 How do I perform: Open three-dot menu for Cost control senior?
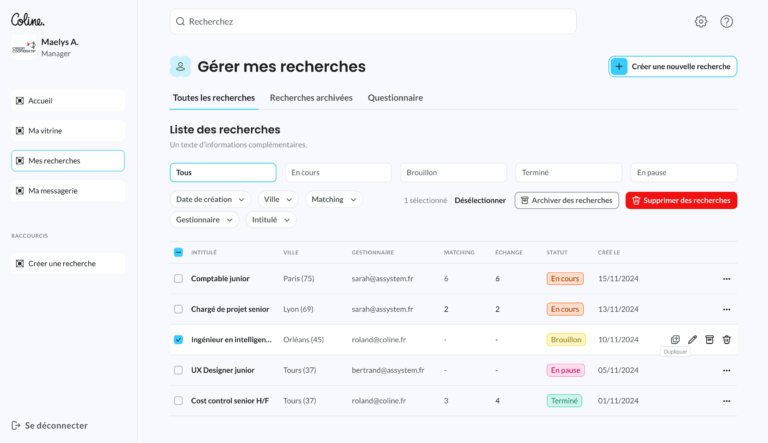coord(727,401)
